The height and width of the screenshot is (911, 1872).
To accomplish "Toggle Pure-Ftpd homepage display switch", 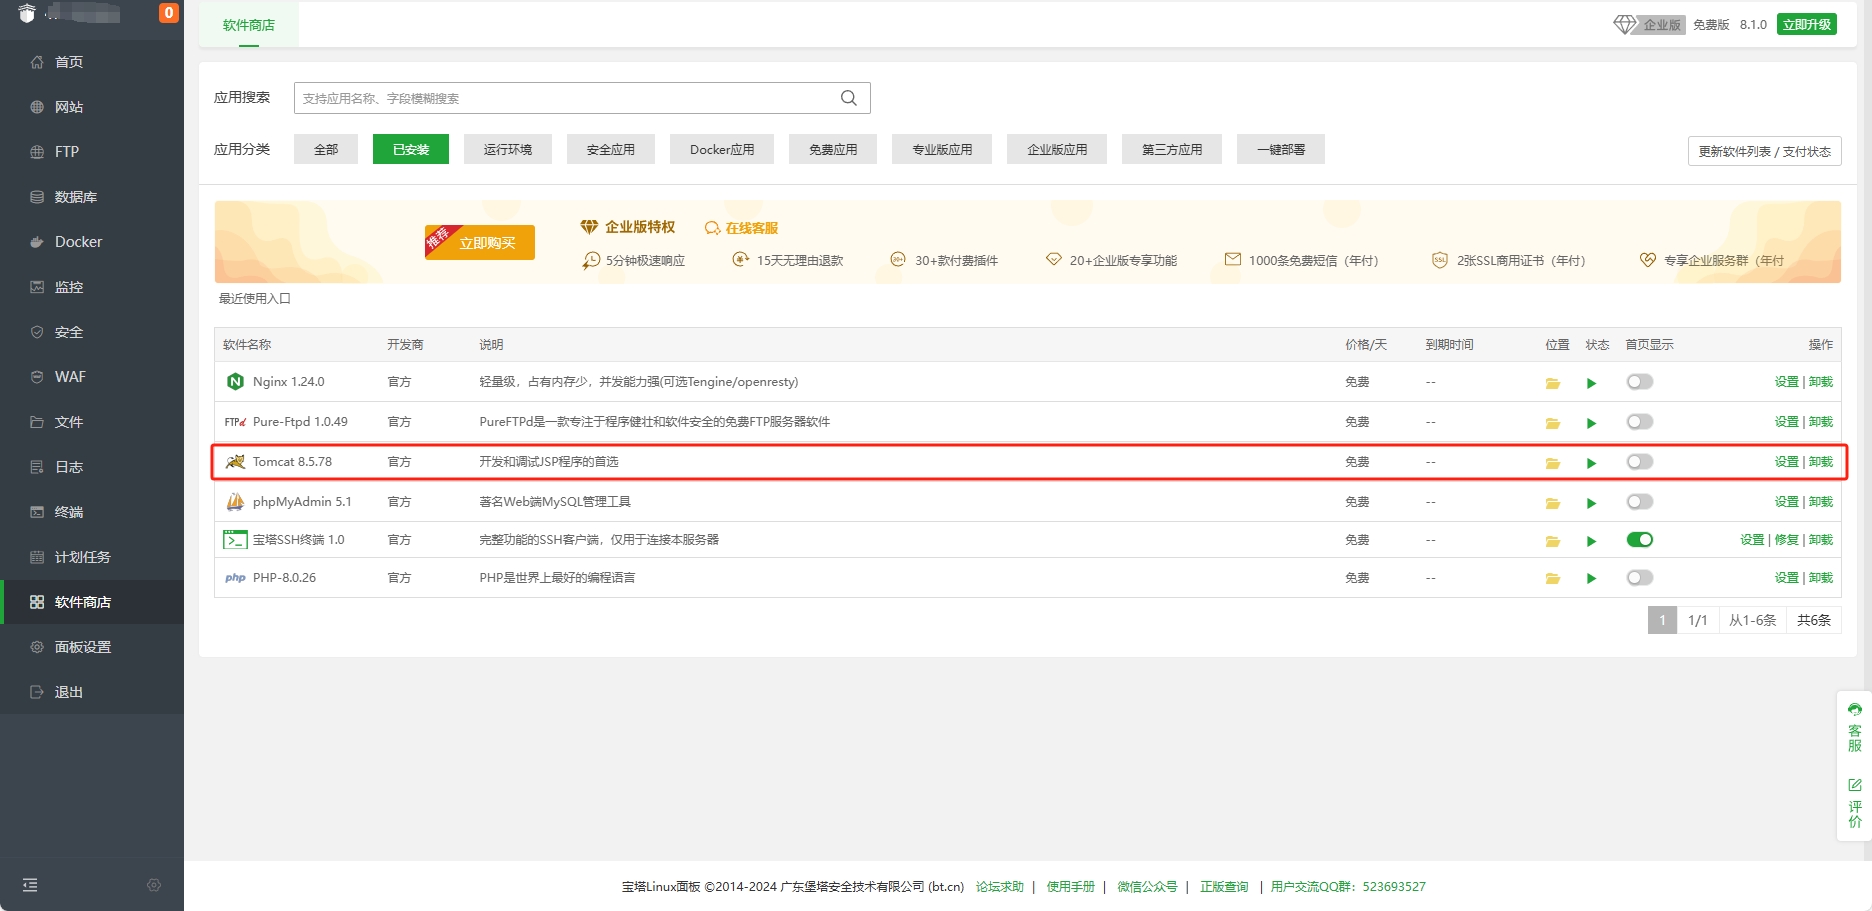I will click(x=1639, y=421).
